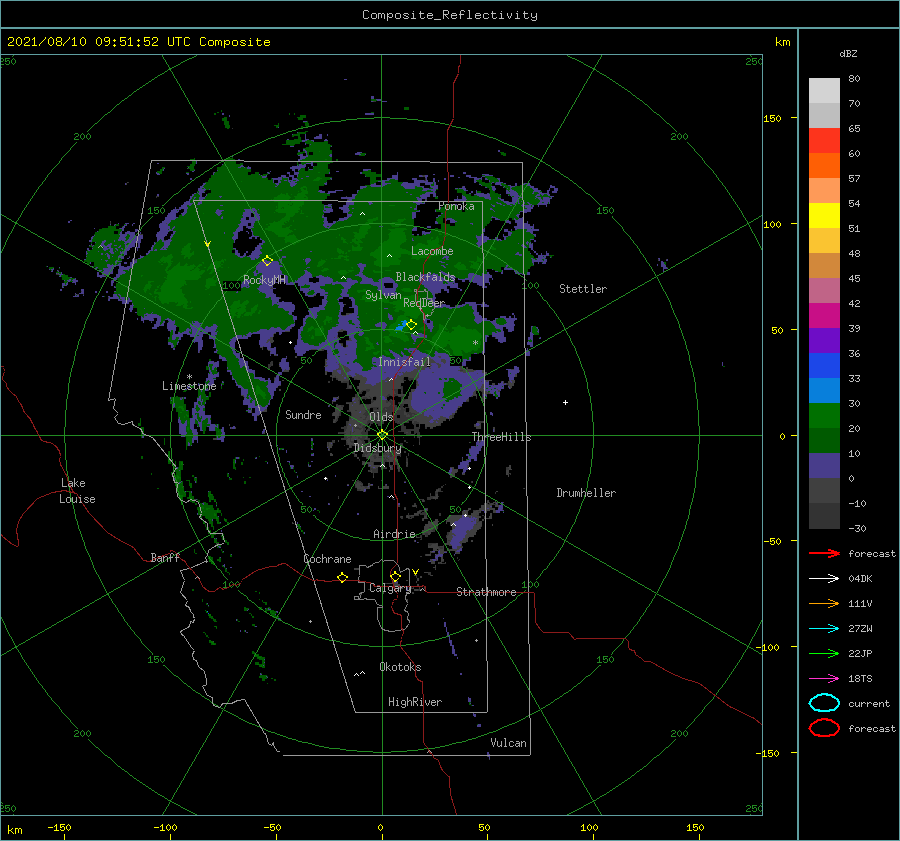Click the darkest grey -30 to -10 dBZ swatch
The width and height of the screenshot is (900, 841).
point(824,516)
